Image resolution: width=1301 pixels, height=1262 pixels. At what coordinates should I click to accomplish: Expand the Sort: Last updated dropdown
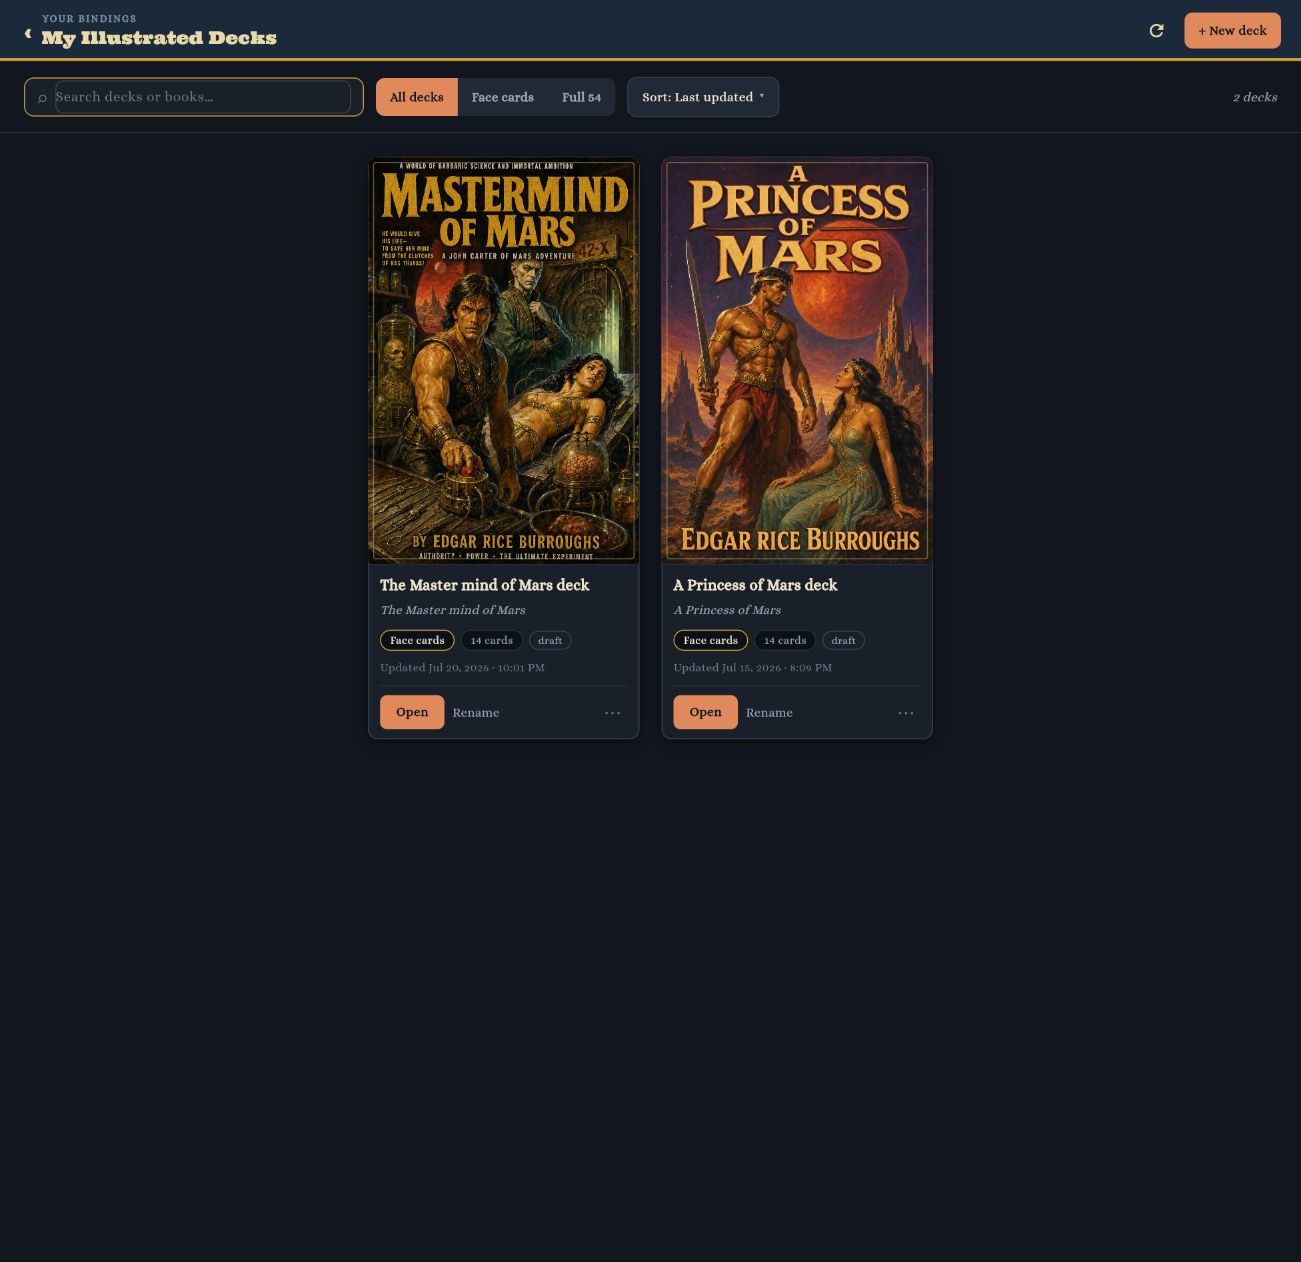coord(703,97)
